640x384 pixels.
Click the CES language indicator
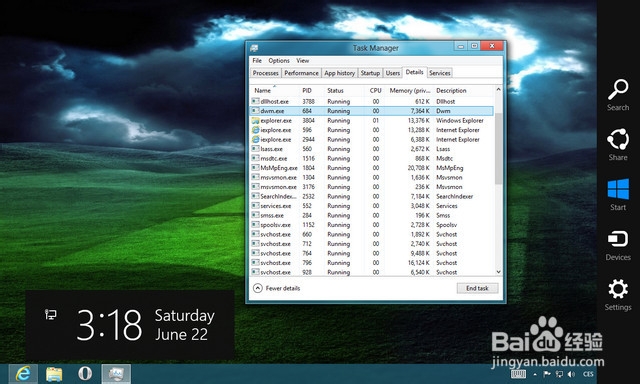tap(588, 374)
